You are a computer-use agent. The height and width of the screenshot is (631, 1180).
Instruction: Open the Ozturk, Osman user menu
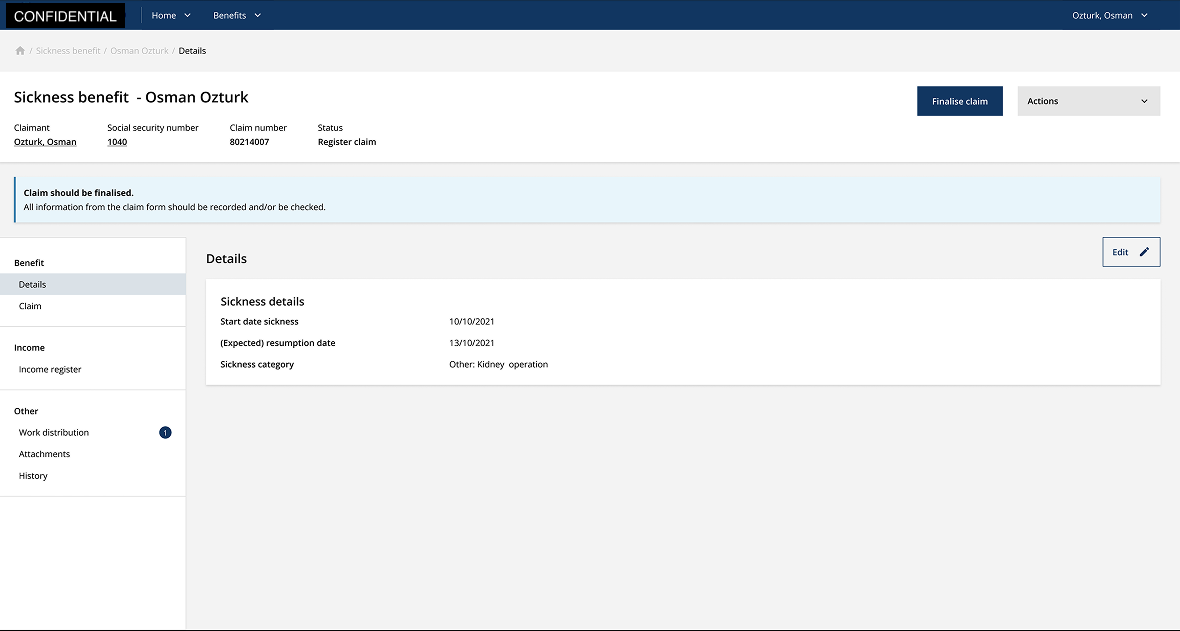tap(1110, 16)
